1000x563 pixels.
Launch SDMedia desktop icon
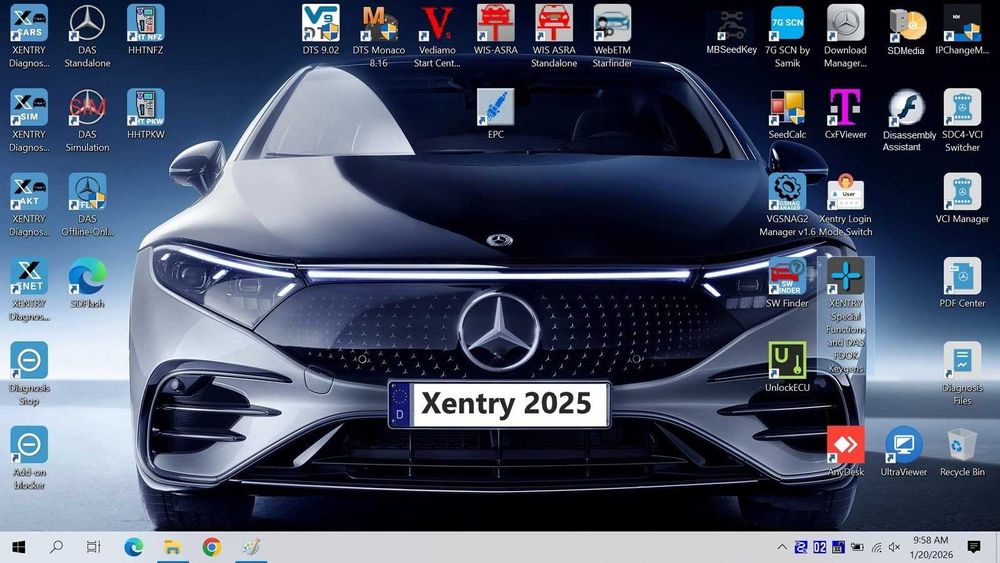click(x=906, y=26)
